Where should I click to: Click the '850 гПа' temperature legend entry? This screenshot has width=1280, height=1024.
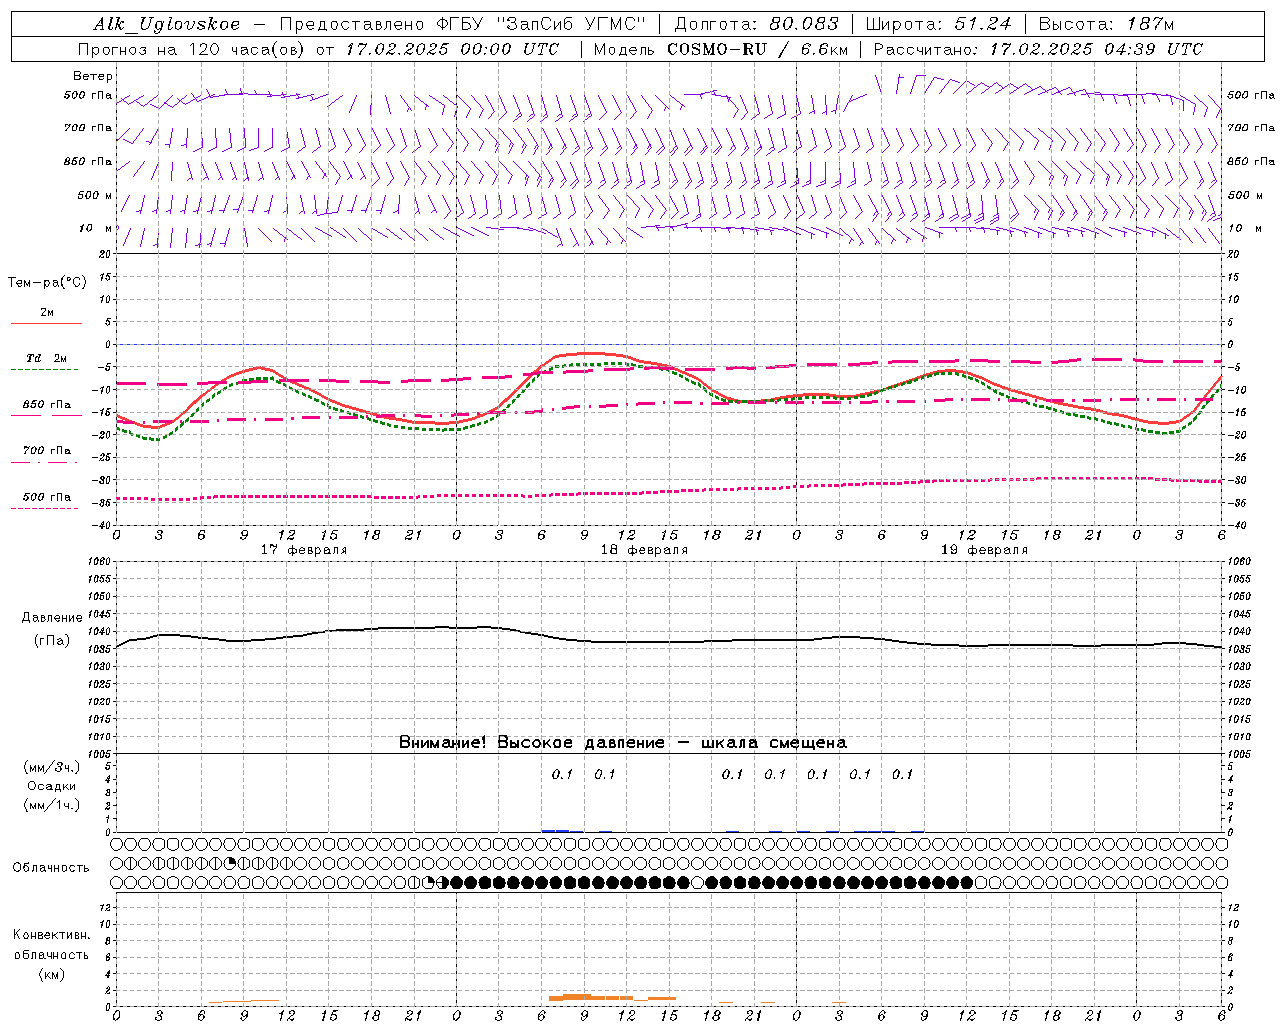click(47, 405)
